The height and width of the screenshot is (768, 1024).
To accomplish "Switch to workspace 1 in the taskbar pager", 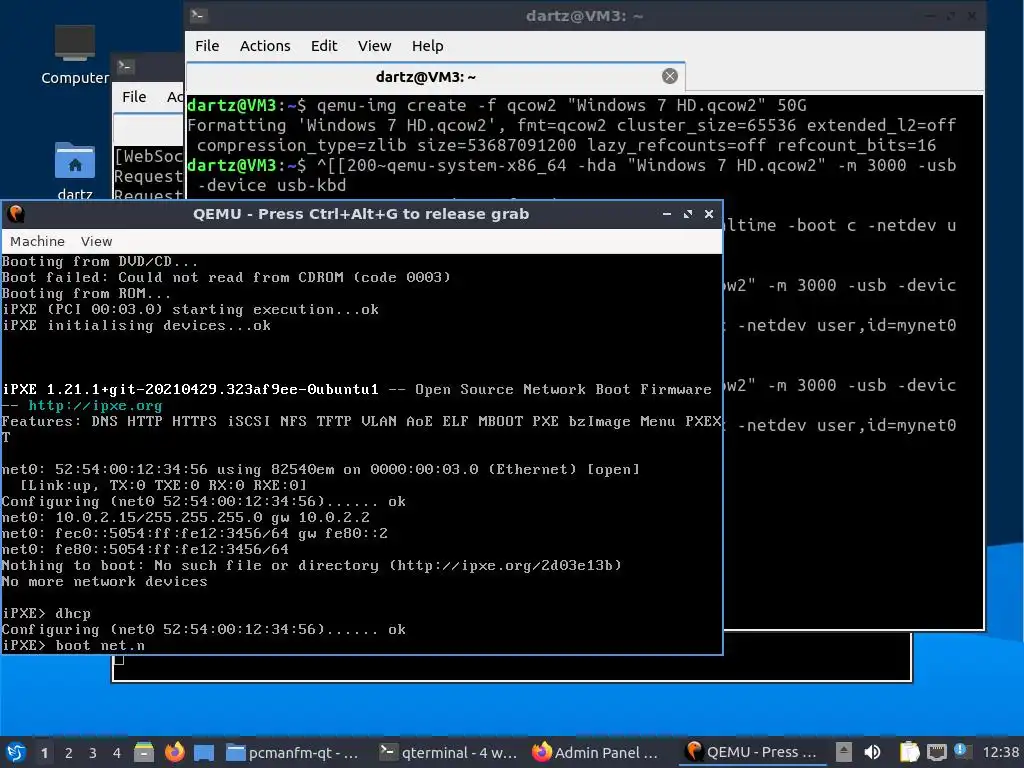I will [x=44, y=753].
